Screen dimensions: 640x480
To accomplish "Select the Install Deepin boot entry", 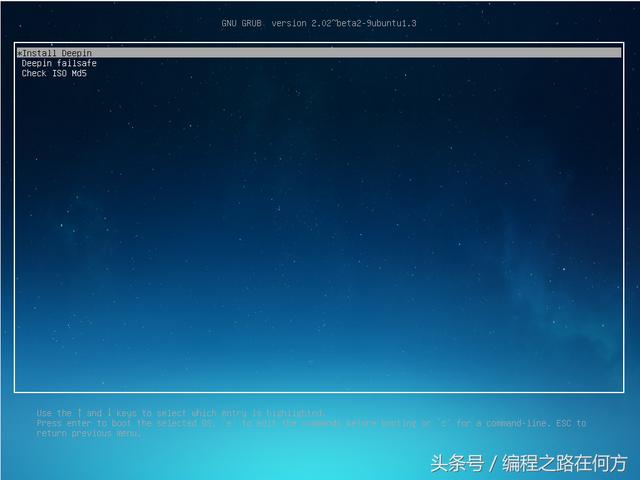I will 319,53.
